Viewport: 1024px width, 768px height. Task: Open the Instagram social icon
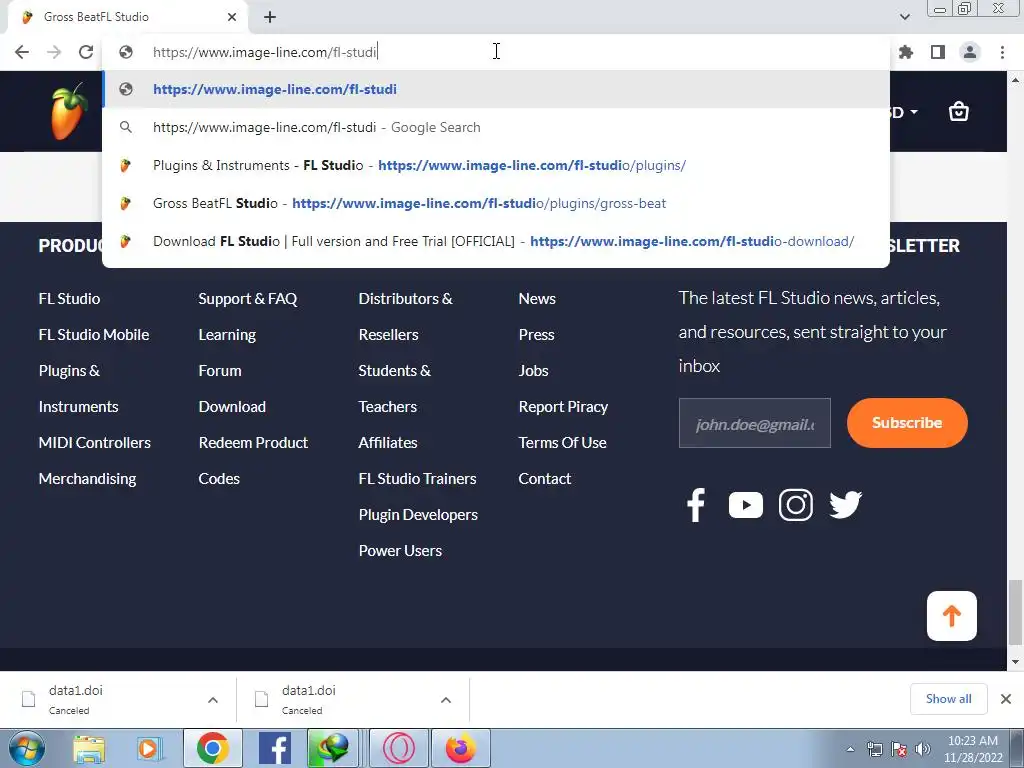click(795, 505)
